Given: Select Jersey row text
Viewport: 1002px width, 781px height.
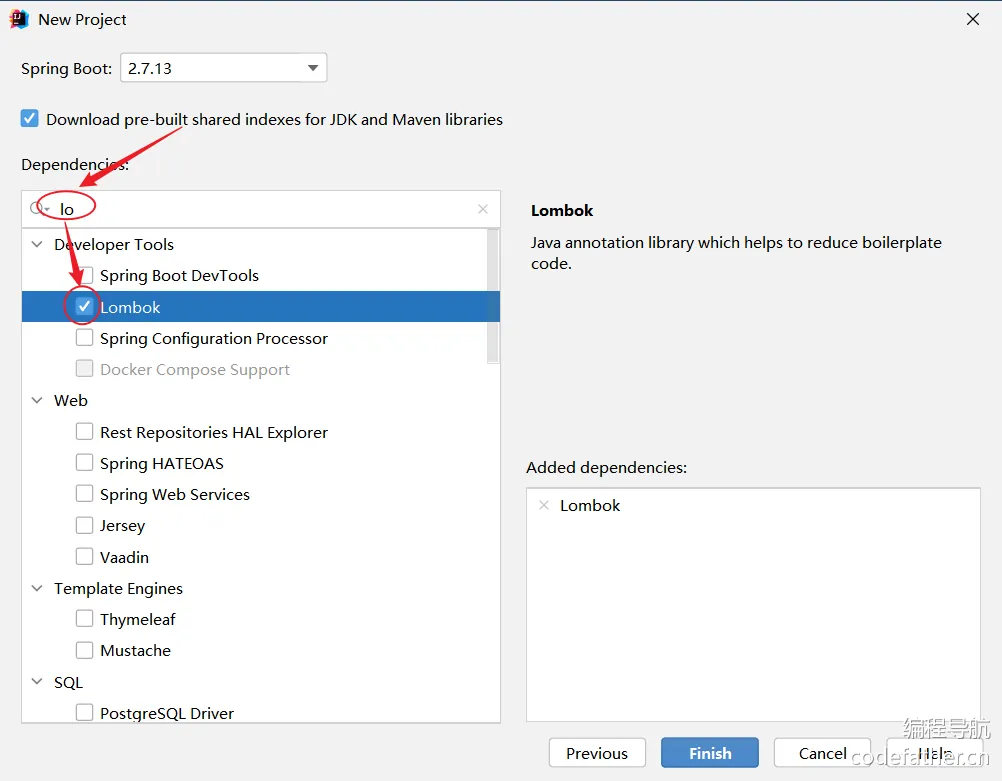Looking at the screenshot, I should tap(123, 526).
